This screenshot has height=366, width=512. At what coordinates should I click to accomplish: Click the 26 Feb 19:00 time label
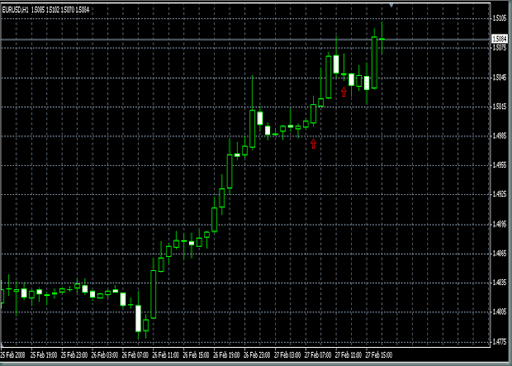pyautogui.click(x=226, y=355)
